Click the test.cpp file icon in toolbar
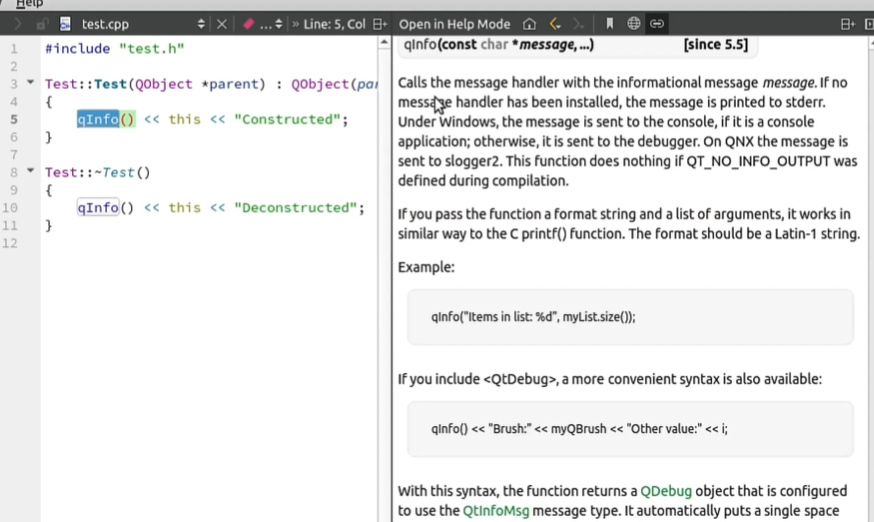 coord(65,24)
